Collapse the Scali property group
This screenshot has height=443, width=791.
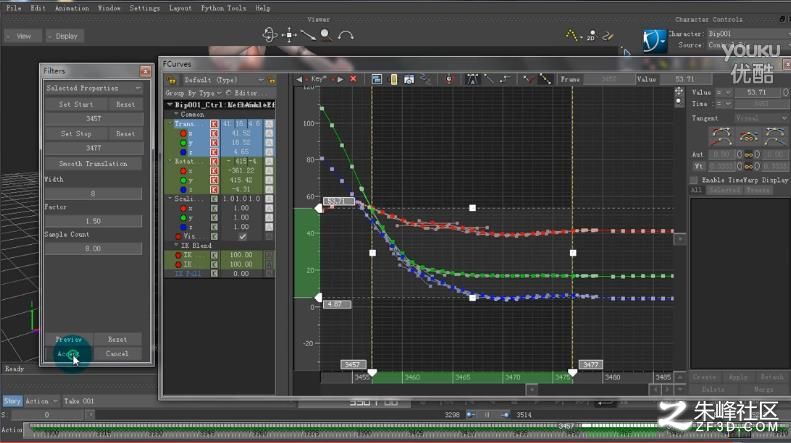point(170,199)
